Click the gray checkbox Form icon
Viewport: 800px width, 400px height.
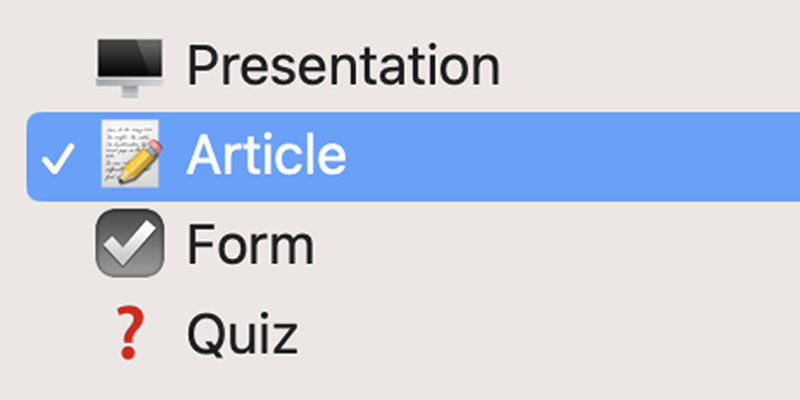click(130, 244)
